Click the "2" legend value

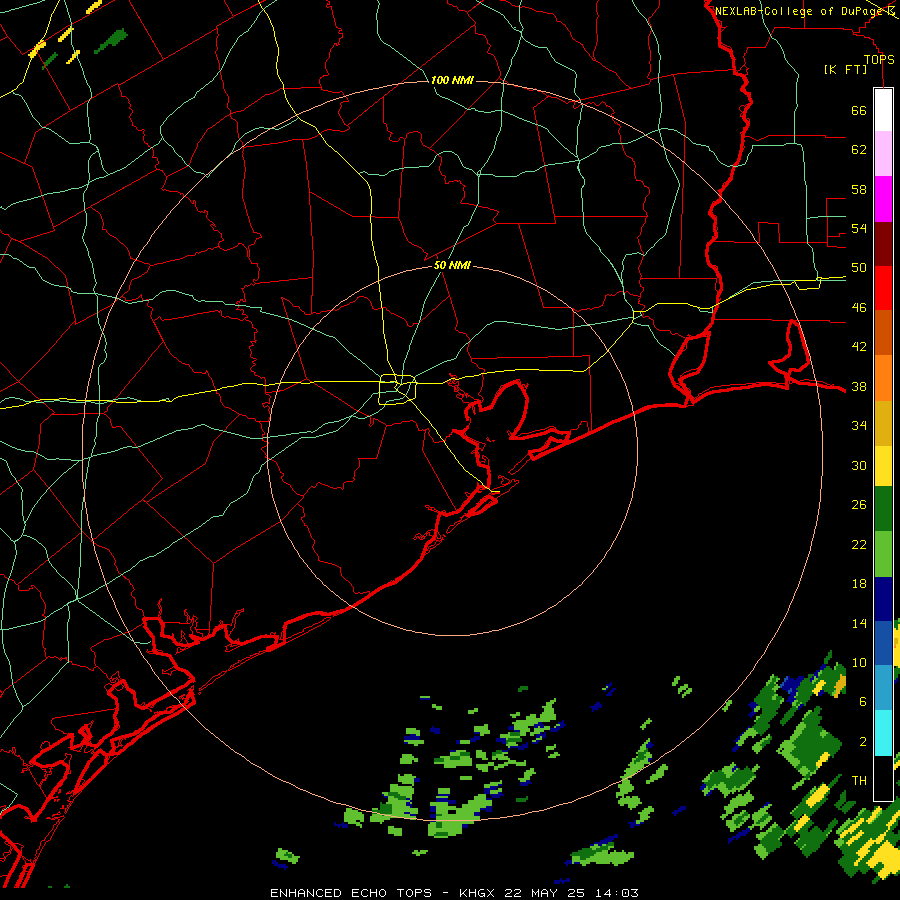(x=863, y=742)
